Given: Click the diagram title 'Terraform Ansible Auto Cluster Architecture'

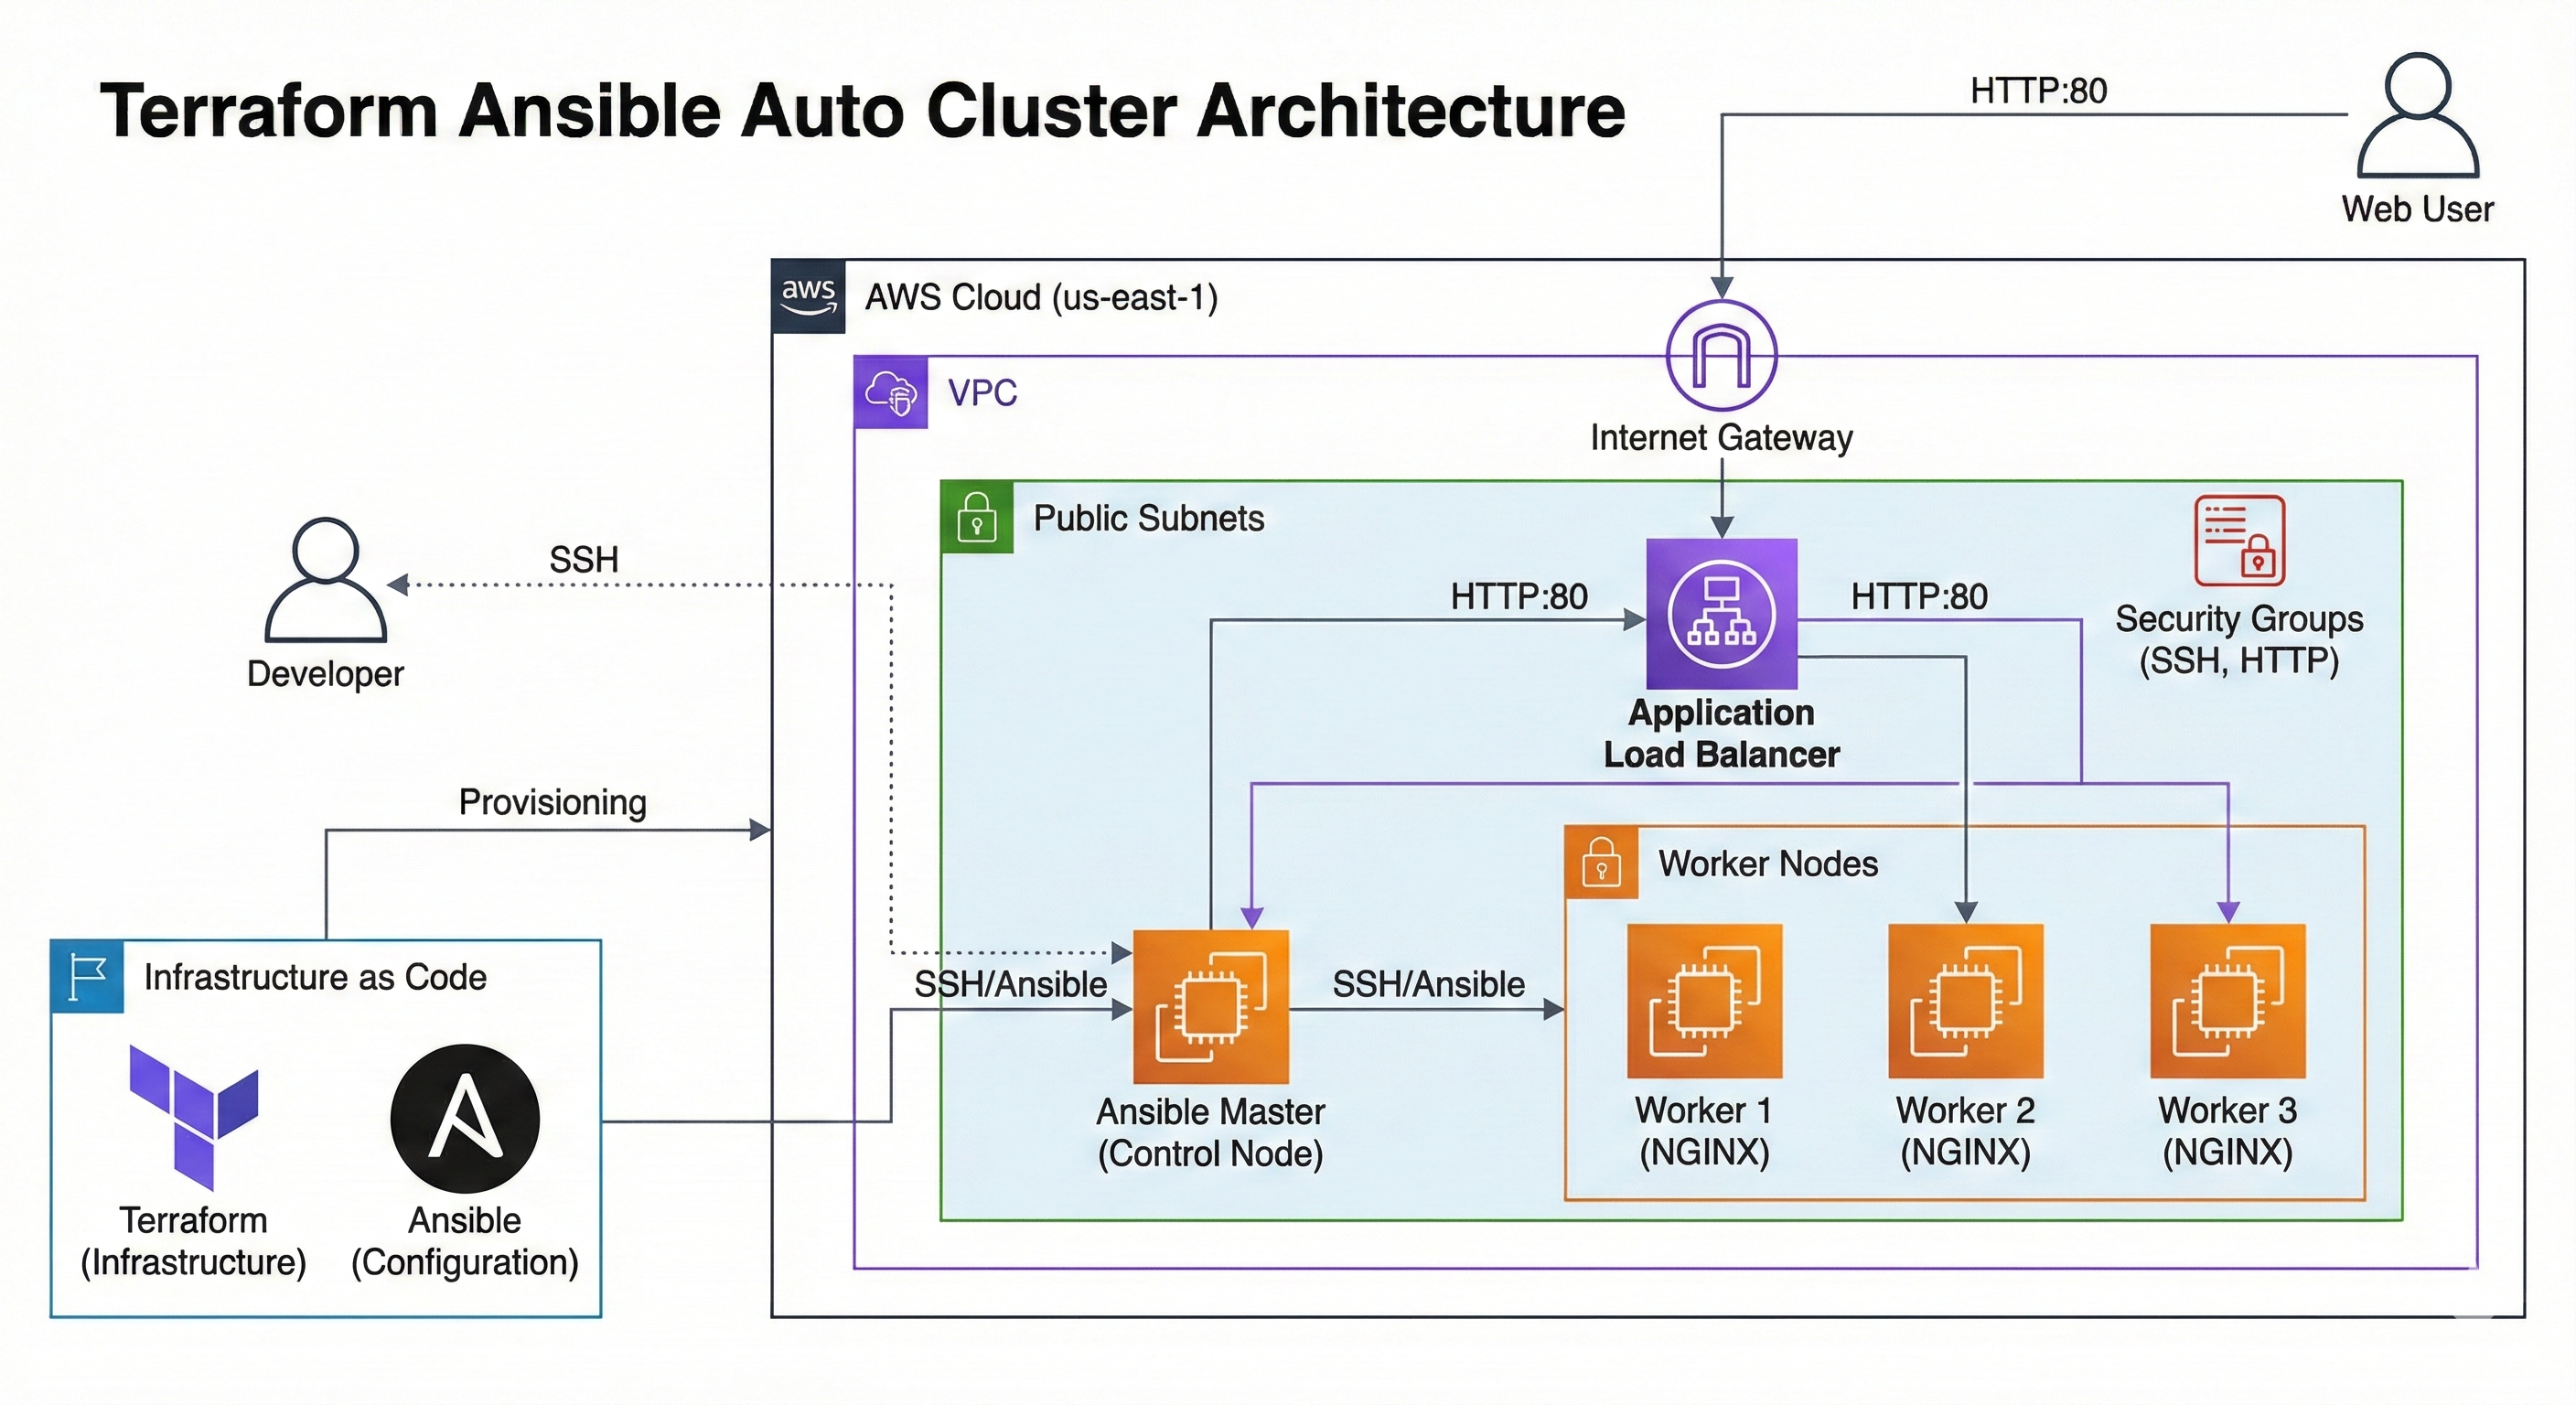Looking at the screenshot, I should 862,110.
